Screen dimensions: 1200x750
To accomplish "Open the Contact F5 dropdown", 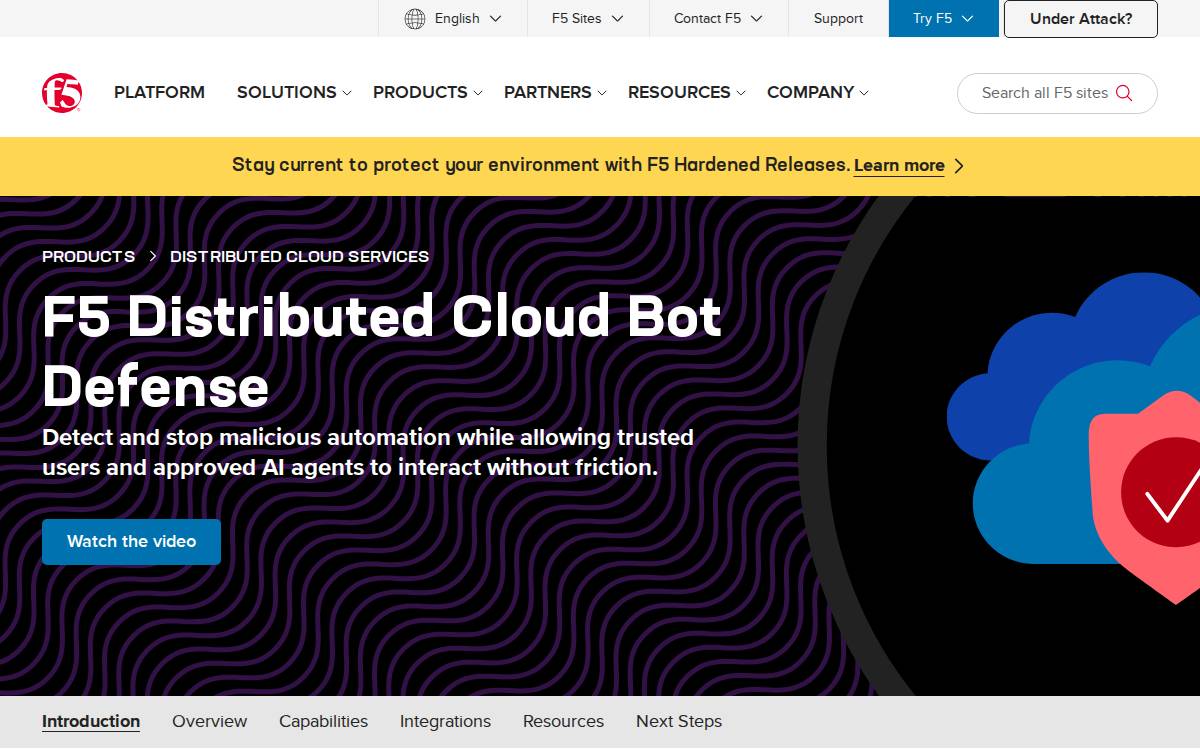I will (718, 18).
